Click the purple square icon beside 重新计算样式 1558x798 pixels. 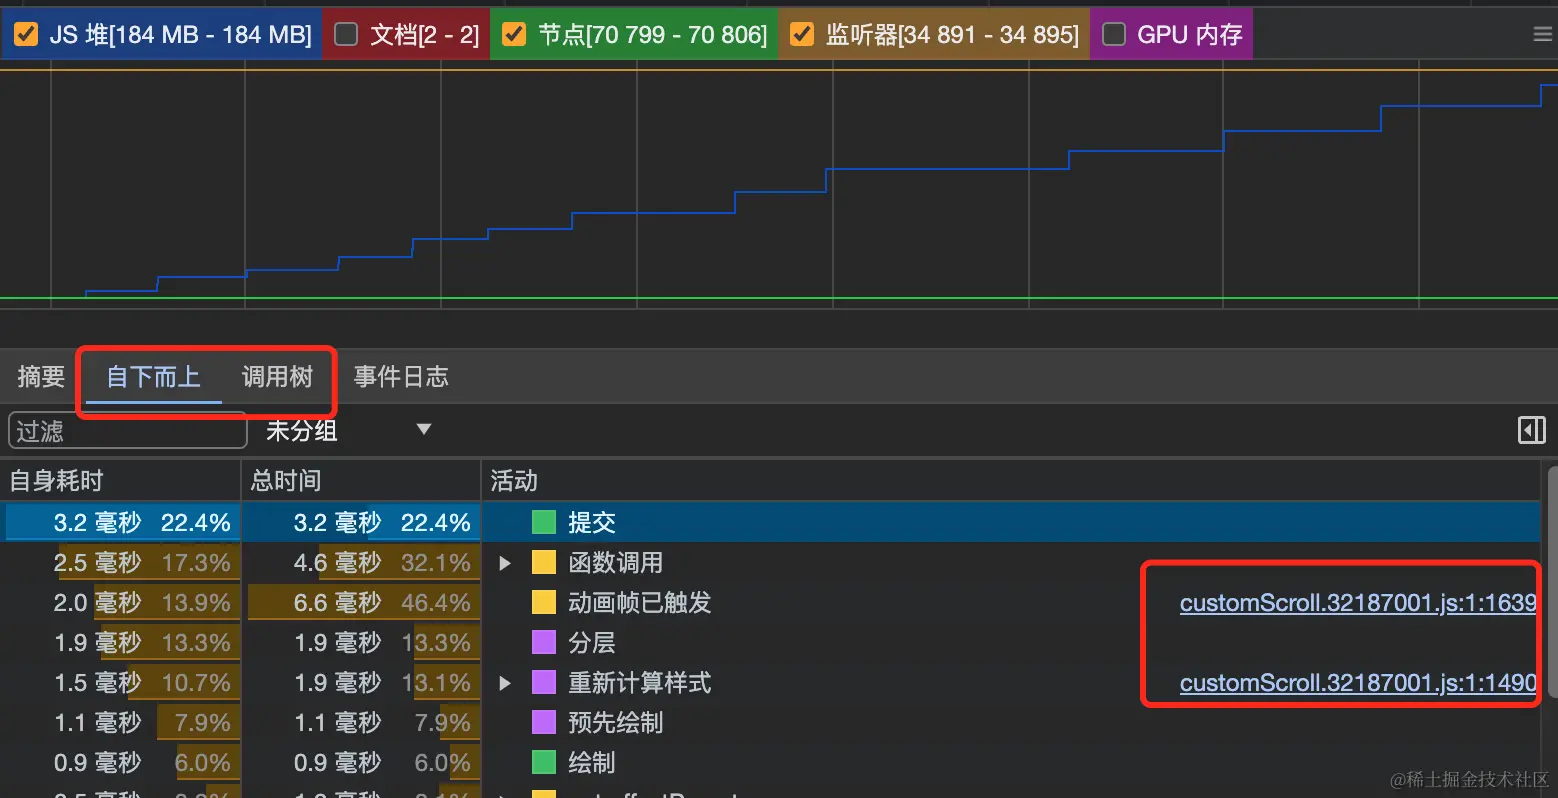coord(543,682)
